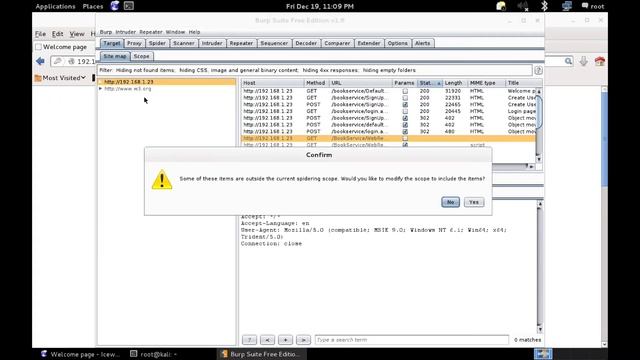Switch to the Scanner tab

coord(184,43)
